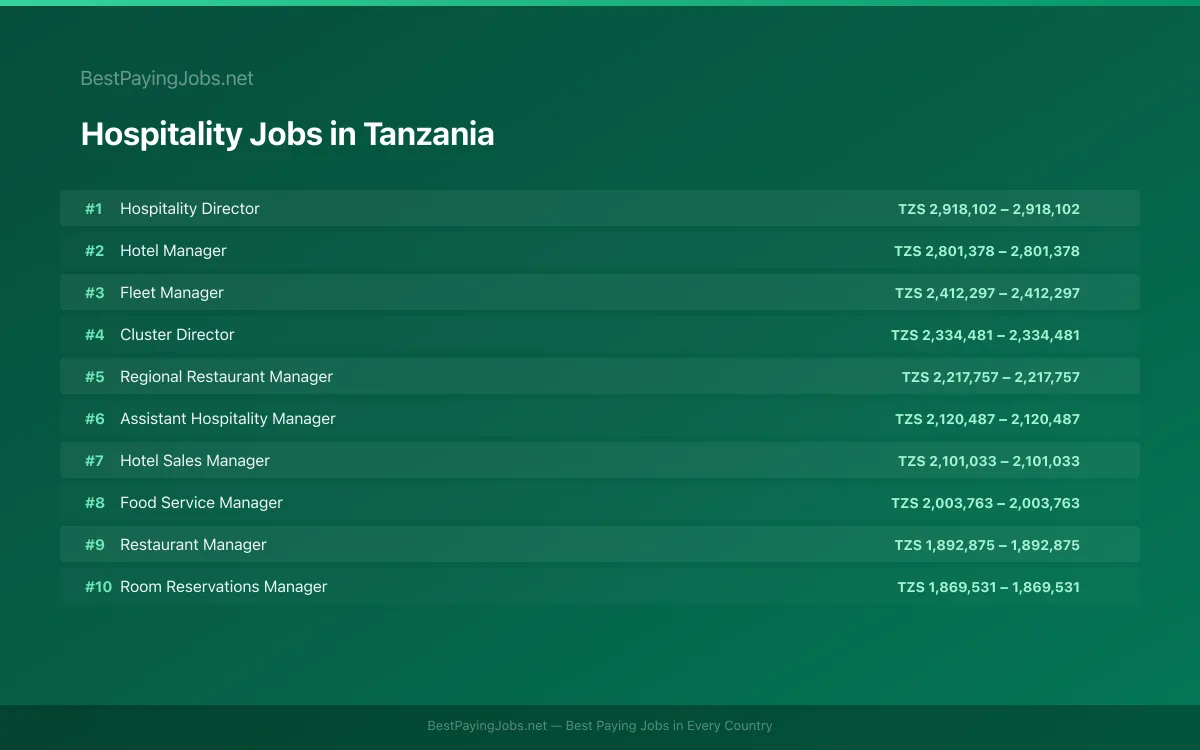Screen dimensions: 1200x750
Task: Click salary TZS 1,892,875 – 1,892,875
Action: (x=987, y=545)
